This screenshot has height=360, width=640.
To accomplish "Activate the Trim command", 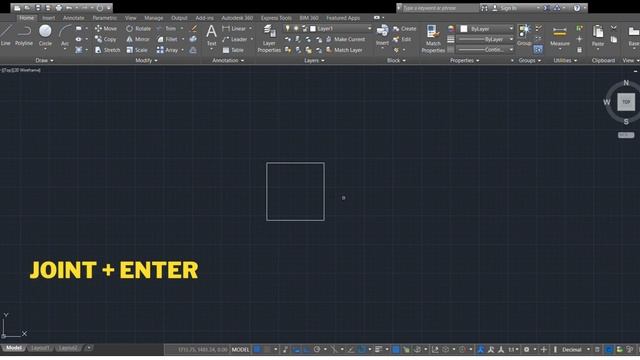I will (167, 29).
